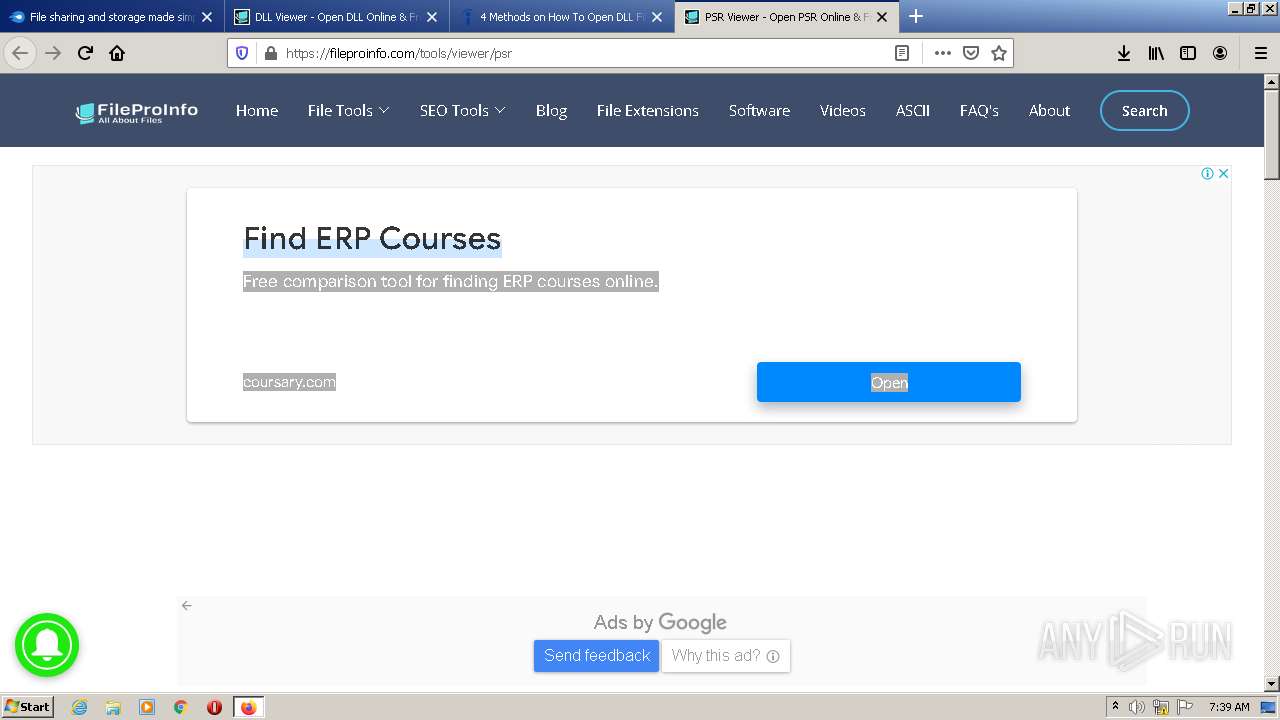The height and width of the screenshot is (720, 1280).
Task: Open Library history and bookmarks
Action: pos(1156,53)
